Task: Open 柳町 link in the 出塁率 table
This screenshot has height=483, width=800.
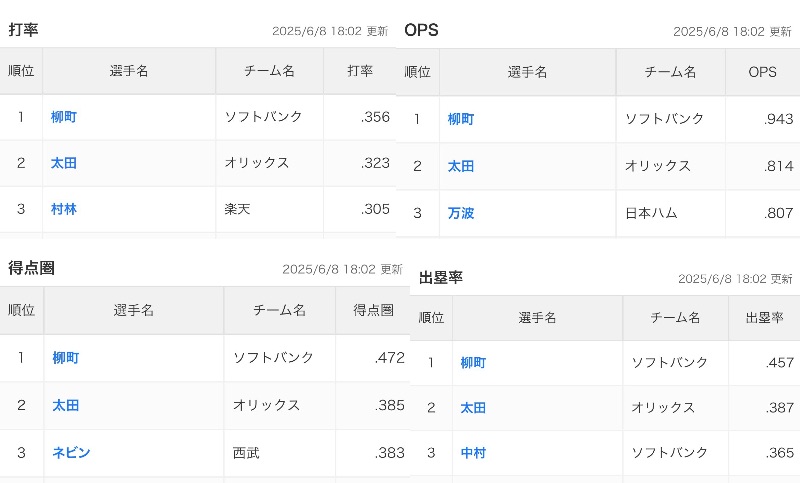Action: point(474,362)
